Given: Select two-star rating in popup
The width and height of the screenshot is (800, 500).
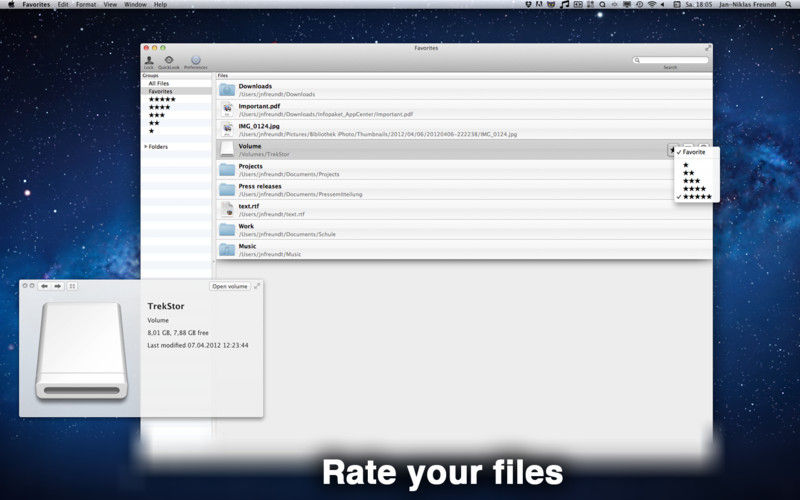Looking at the screenshot, I should click(x=688, y=173).
